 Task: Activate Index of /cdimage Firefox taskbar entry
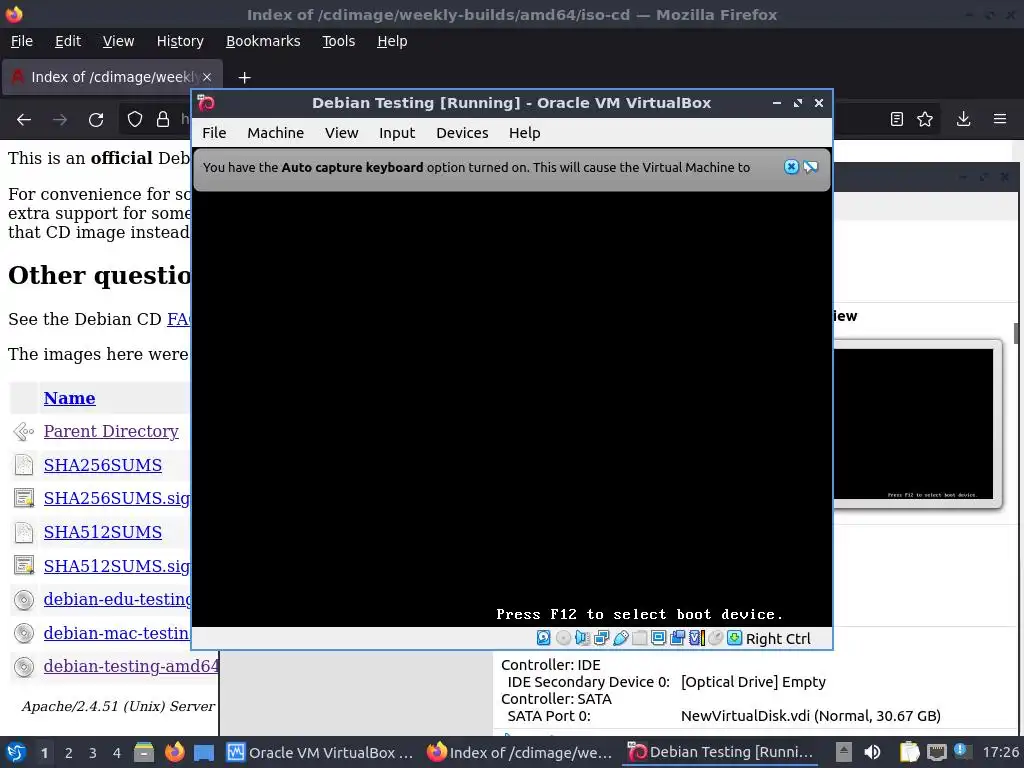click(520, 752)
